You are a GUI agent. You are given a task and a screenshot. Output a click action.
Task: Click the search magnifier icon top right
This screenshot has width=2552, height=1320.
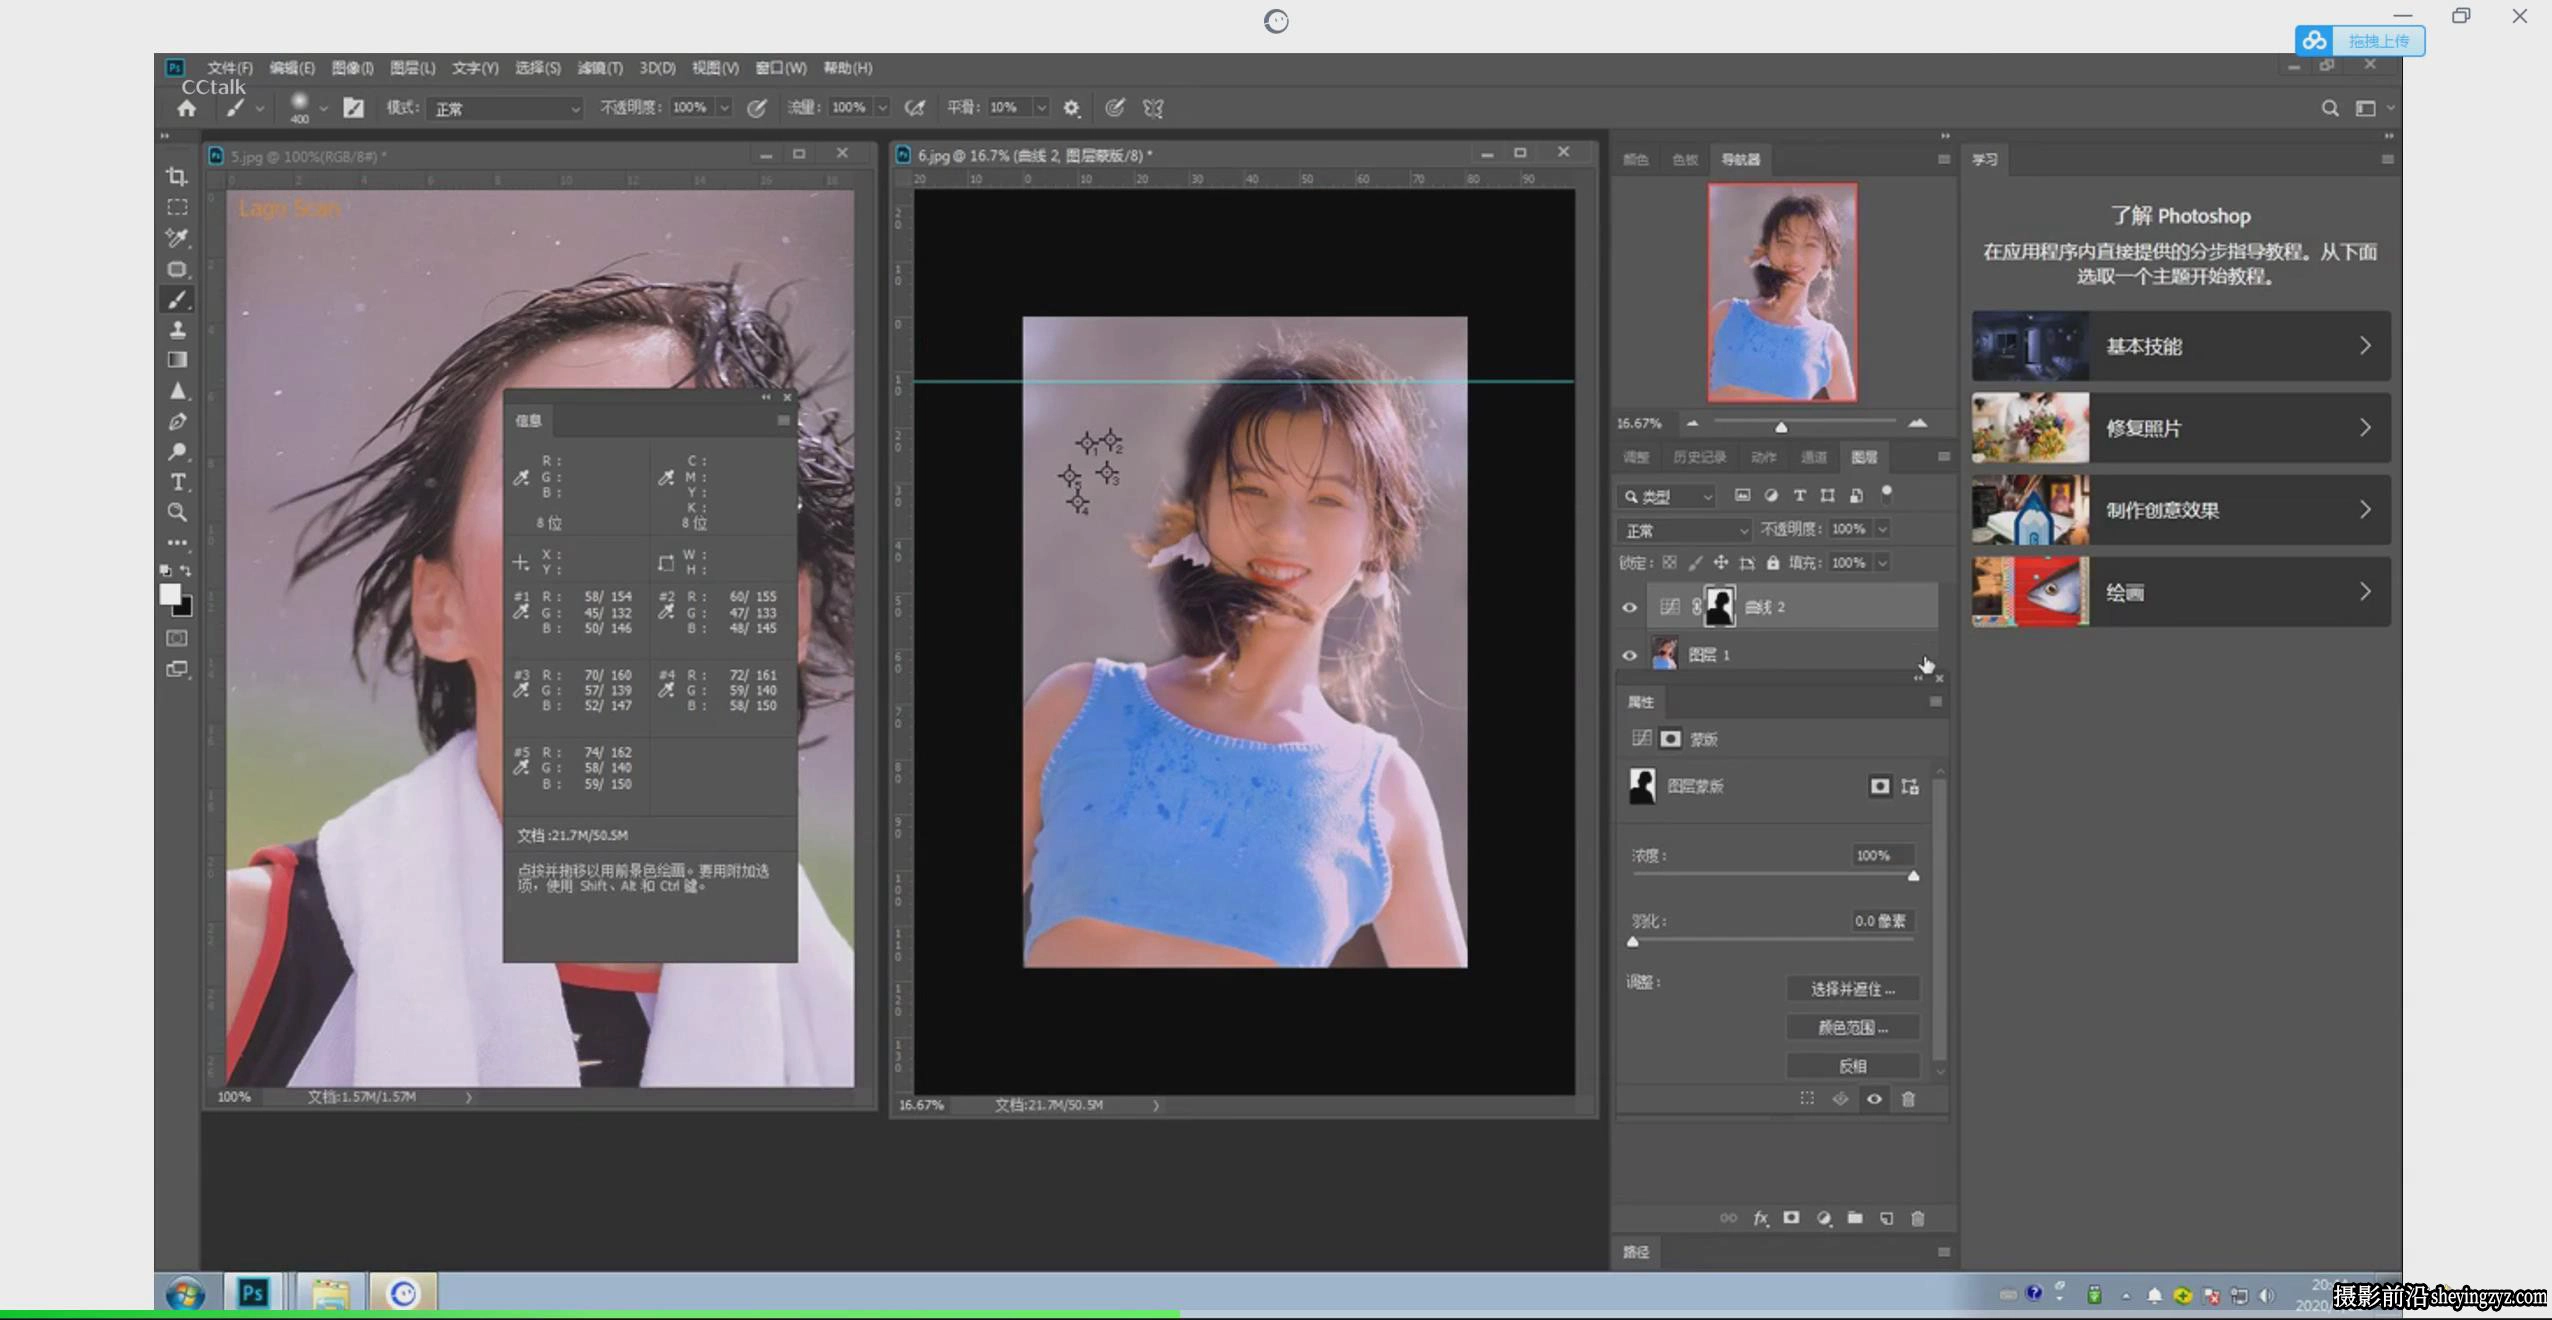pyautogui.click(x=2330, y=108)
